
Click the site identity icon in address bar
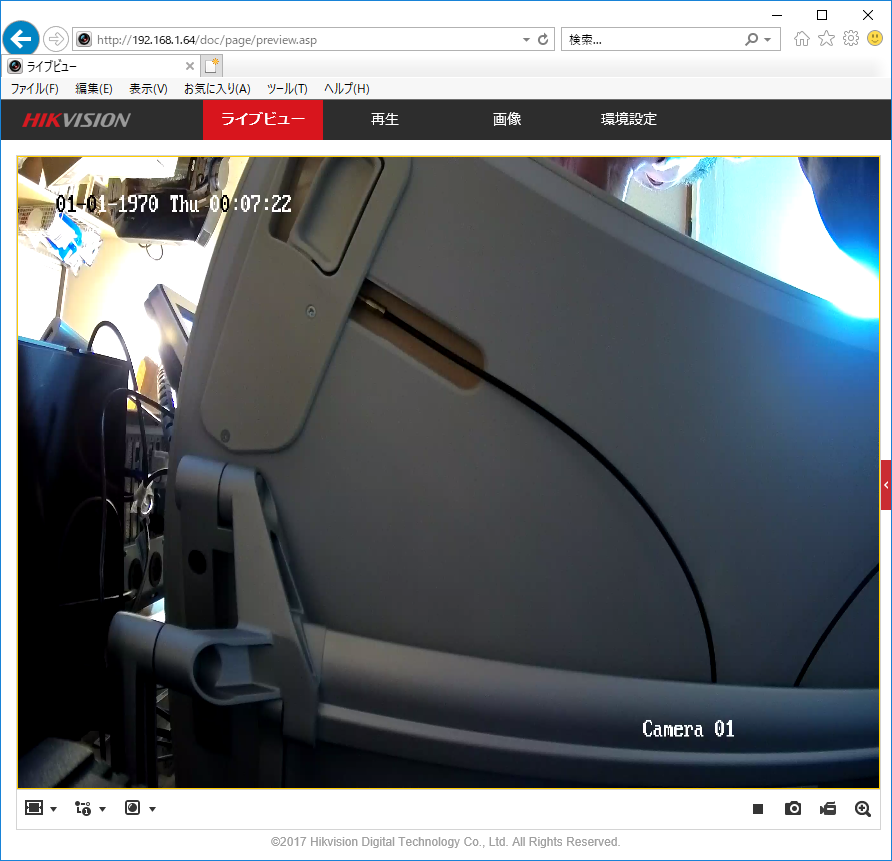(x=84, y=39)
